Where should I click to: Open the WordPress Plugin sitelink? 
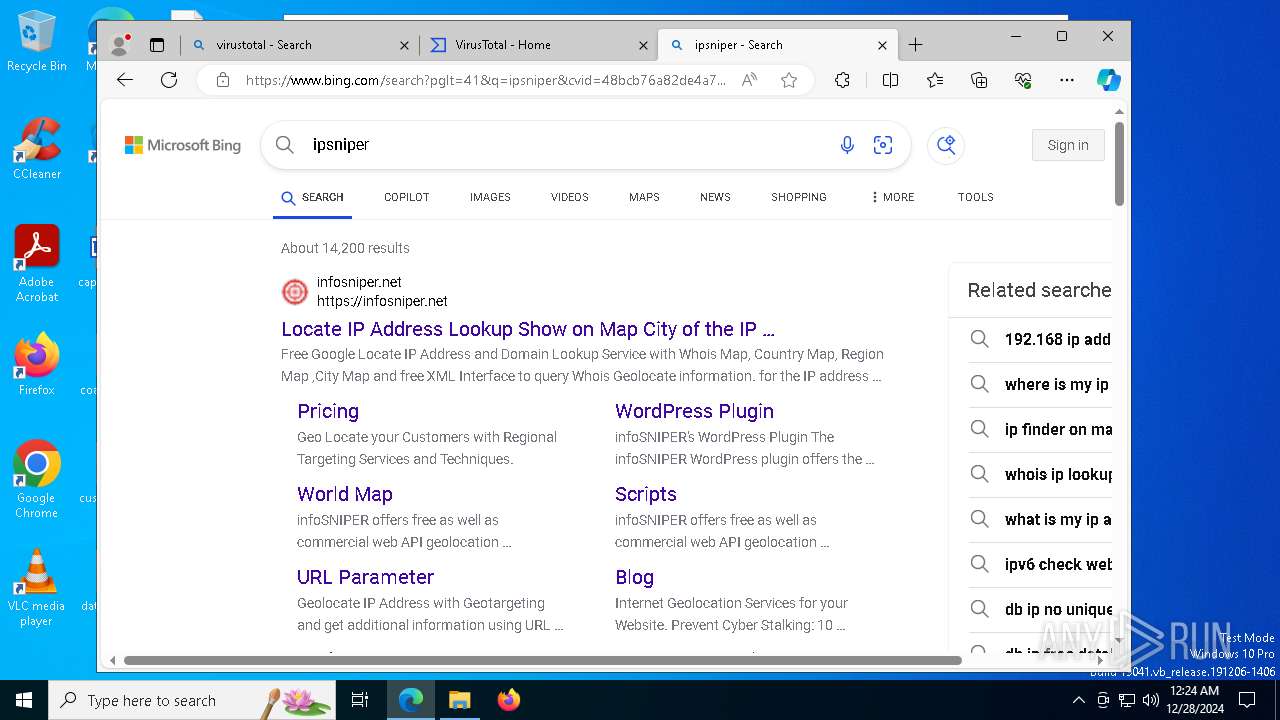(694, 411)
